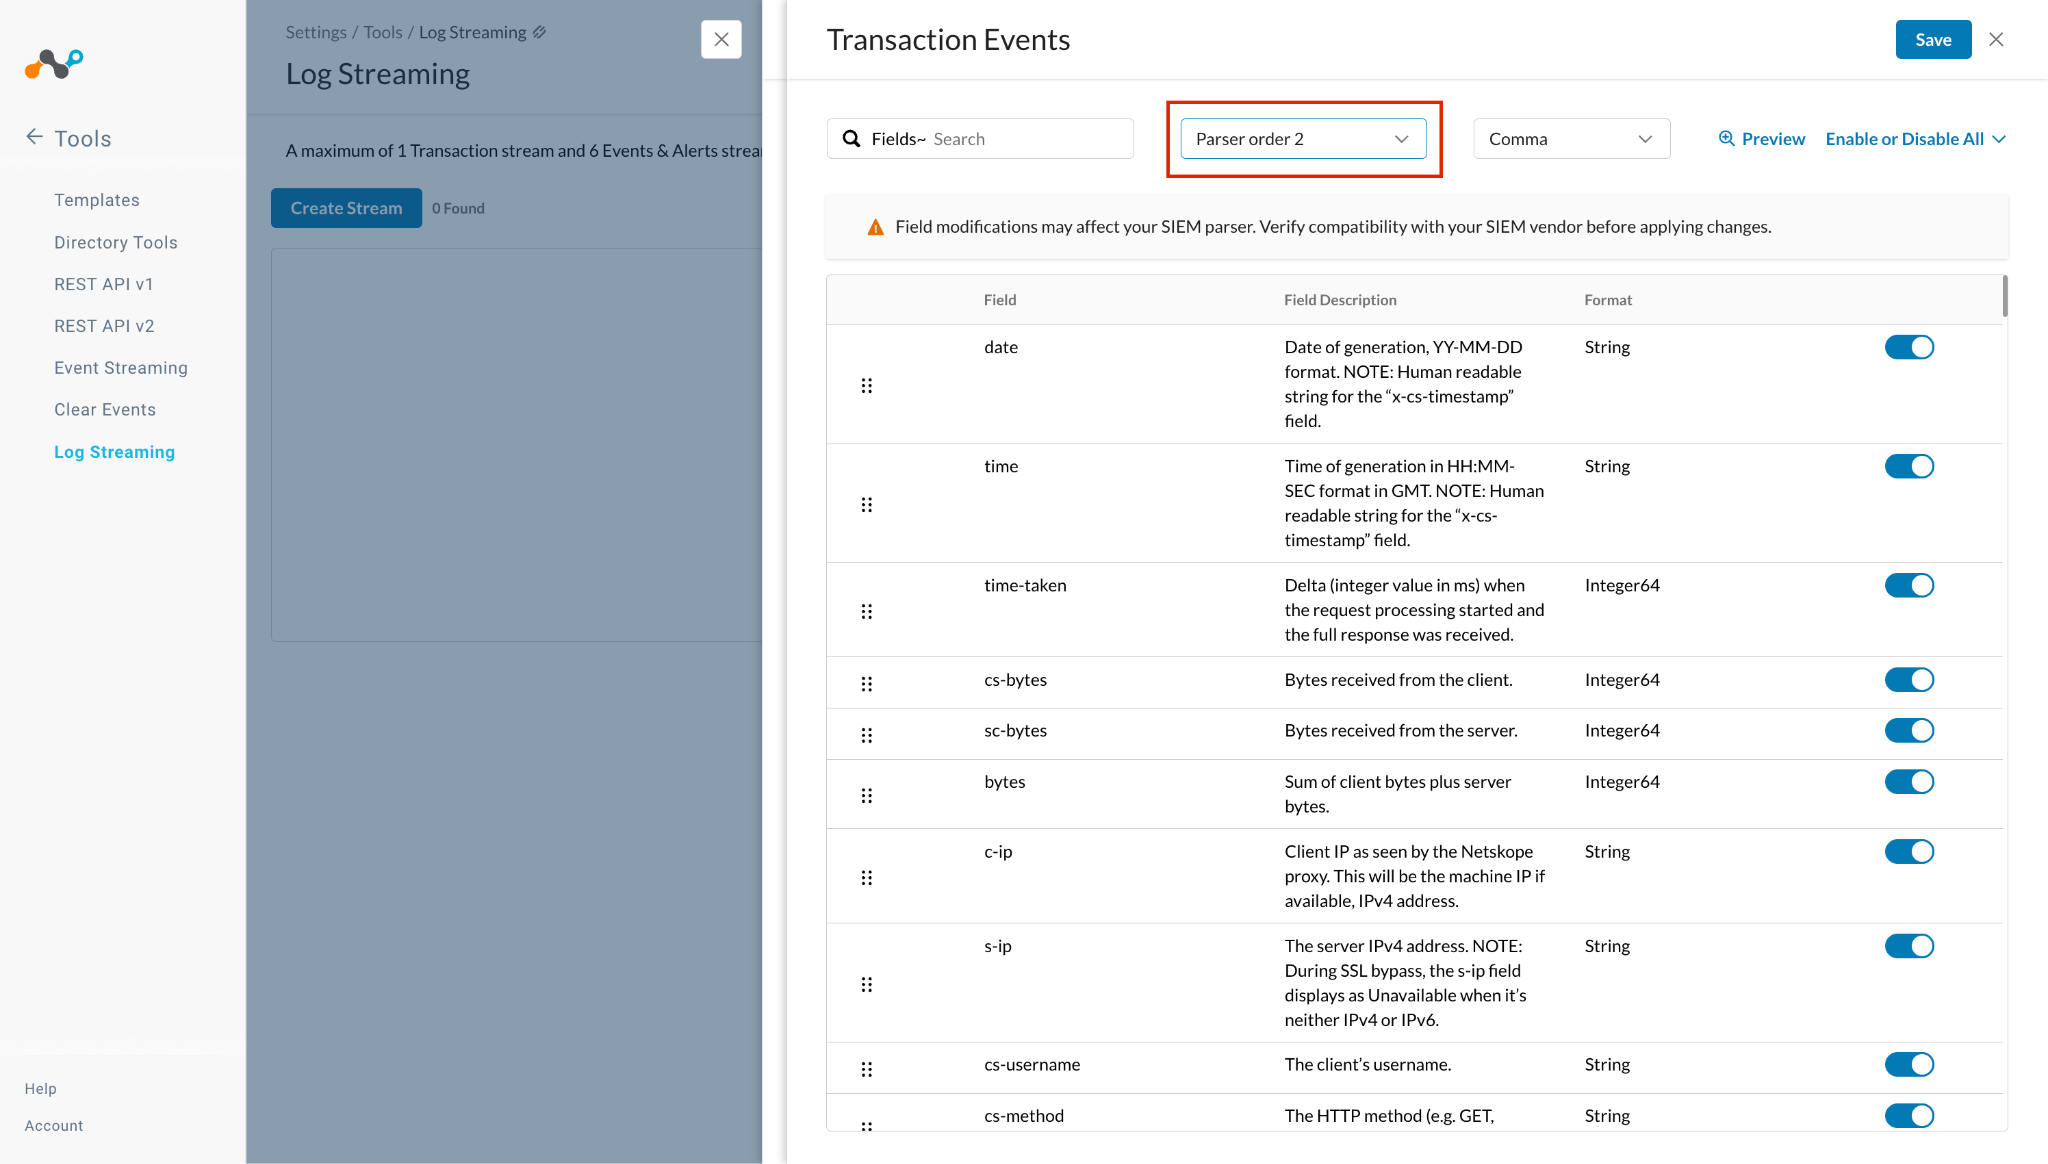Click the Save button
The height and width of the screenshot is (1164, 2048).
coord(1933,40)
